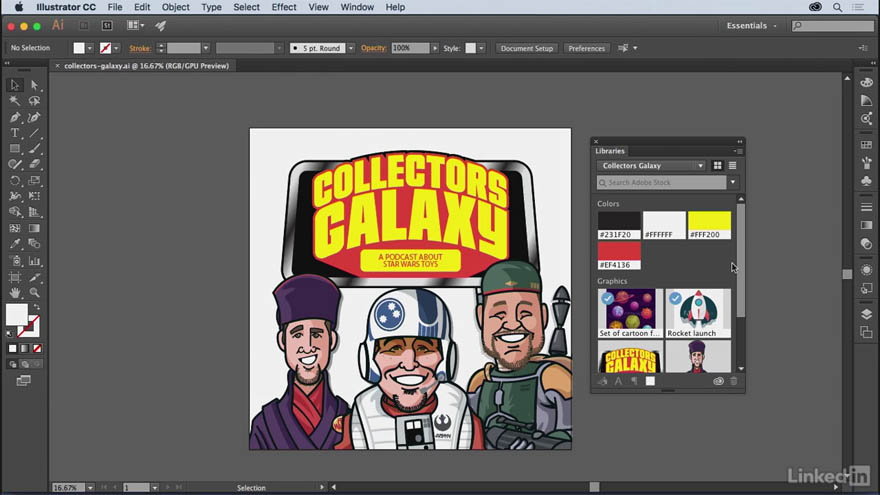Select the Scale tool
The width and height of the screenshot is (880, 495).
(34, 181)
